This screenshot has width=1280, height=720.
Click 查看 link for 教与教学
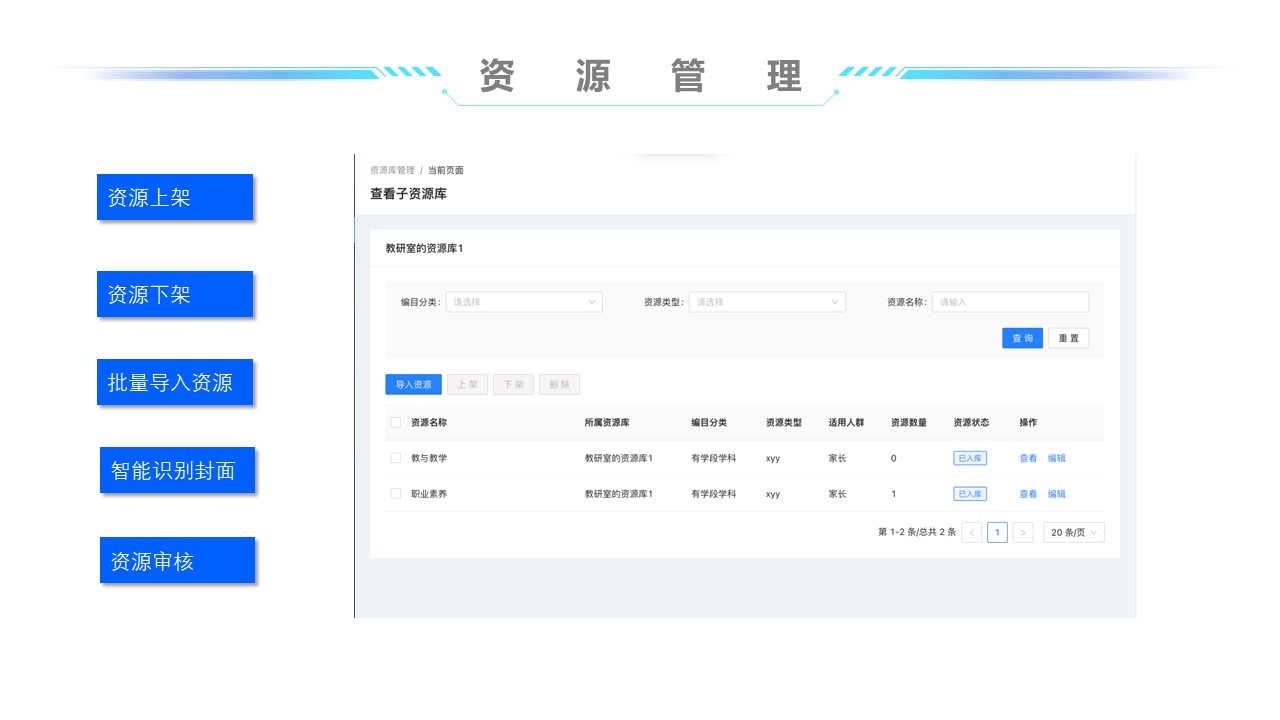(1028, 459)
